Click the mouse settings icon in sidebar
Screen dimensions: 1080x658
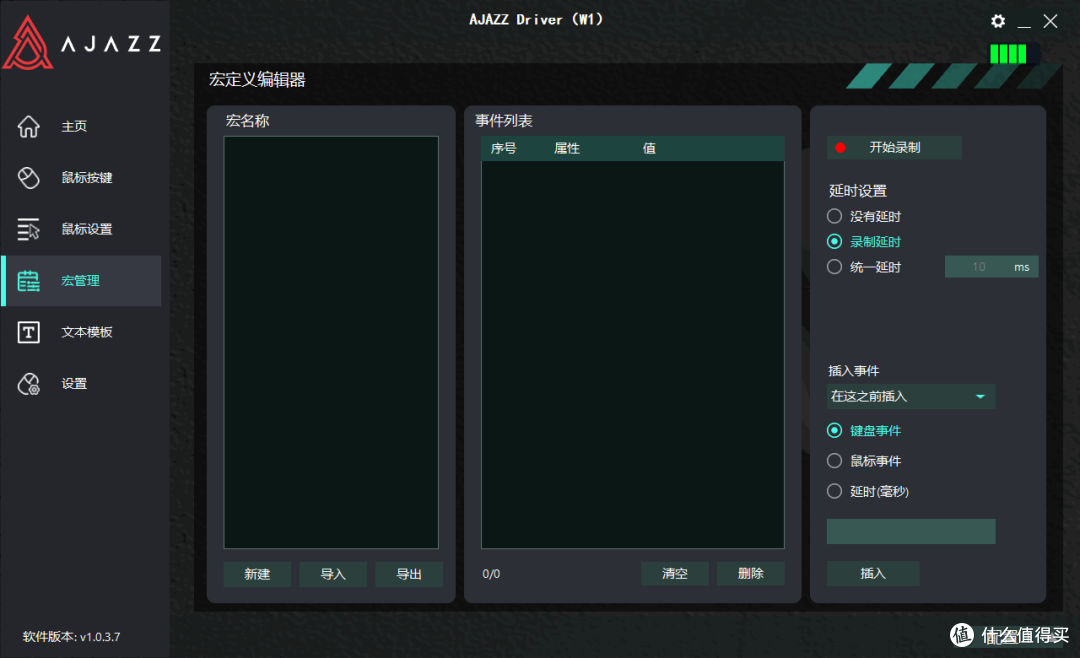tap(28, 229)
